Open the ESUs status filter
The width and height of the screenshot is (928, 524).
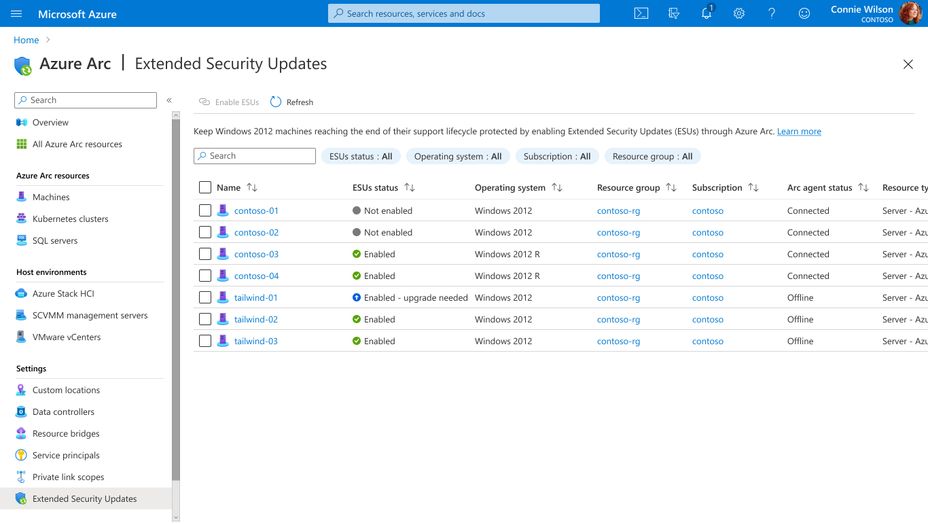pyautogui.click(x=361, y=156)
